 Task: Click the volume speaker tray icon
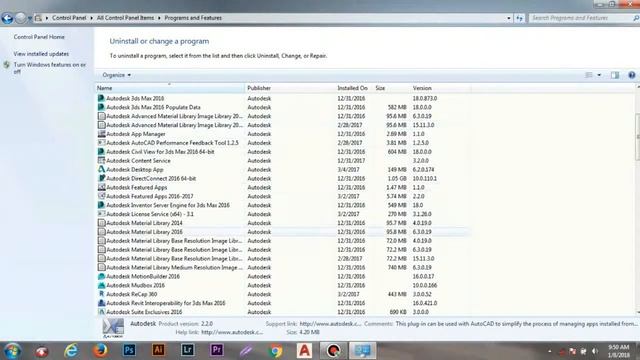click(x=595, y=351)
